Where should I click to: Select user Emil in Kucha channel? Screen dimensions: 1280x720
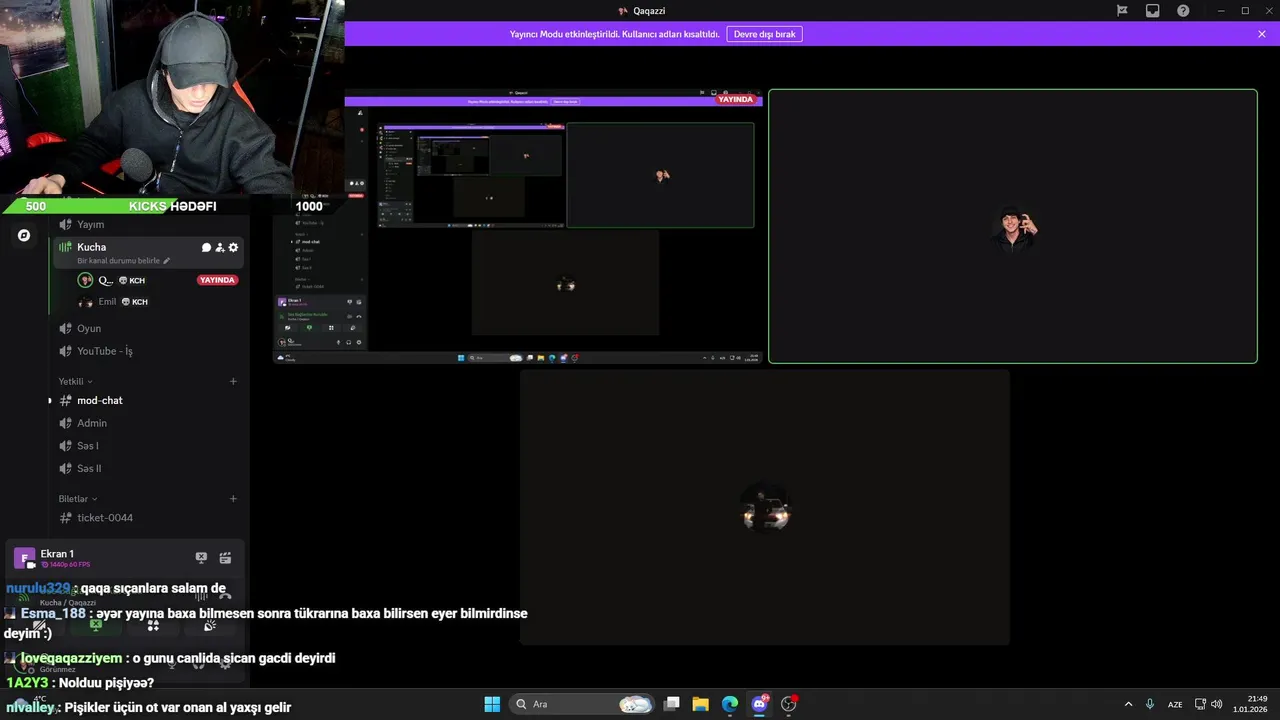[159, 302]
